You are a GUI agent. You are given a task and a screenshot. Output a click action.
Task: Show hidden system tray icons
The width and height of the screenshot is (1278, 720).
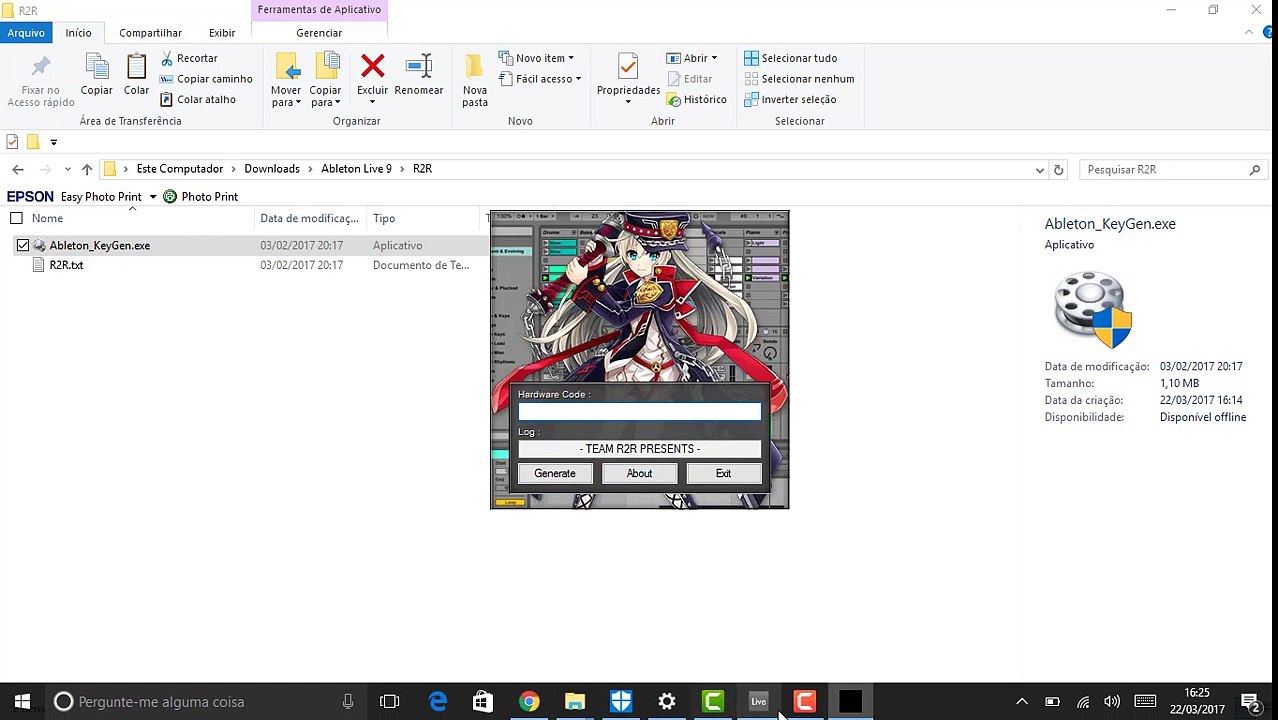1021,702
